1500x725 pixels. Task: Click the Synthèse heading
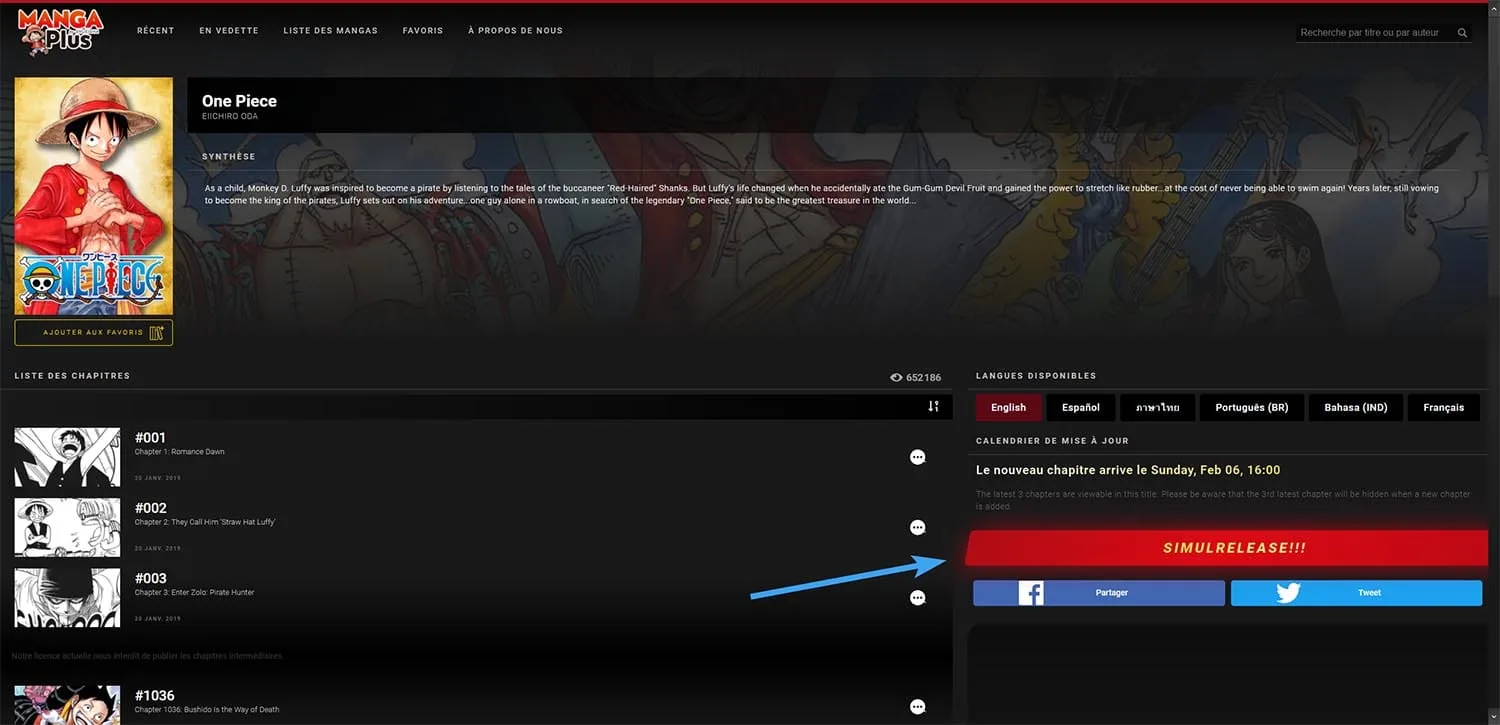tap(229, 157)
